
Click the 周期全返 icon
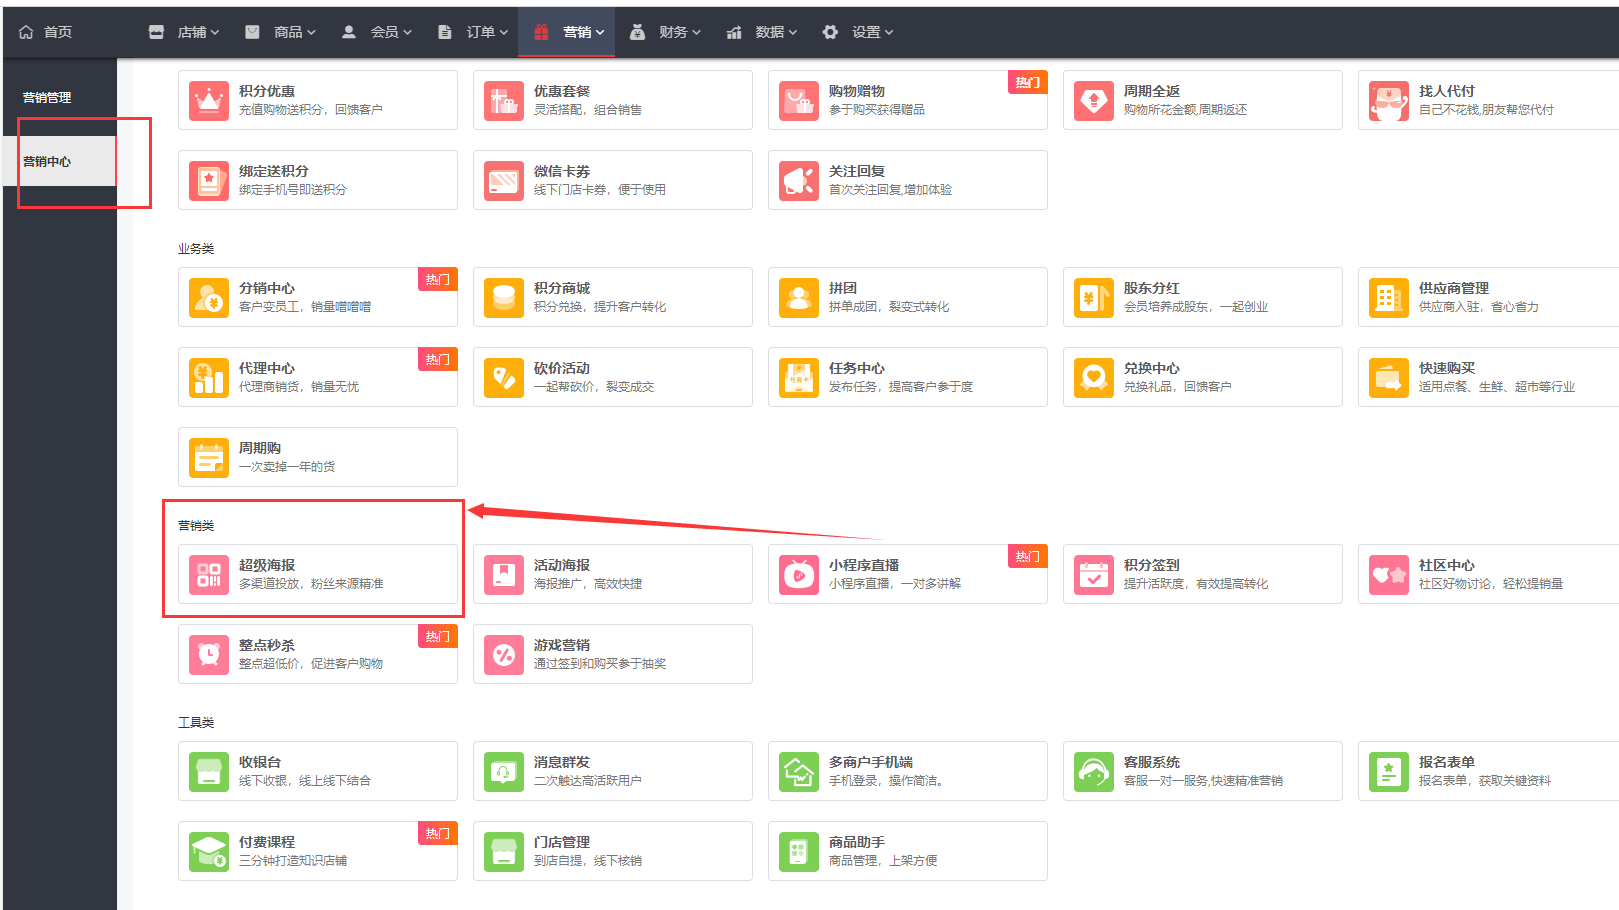coord(1094,100)
